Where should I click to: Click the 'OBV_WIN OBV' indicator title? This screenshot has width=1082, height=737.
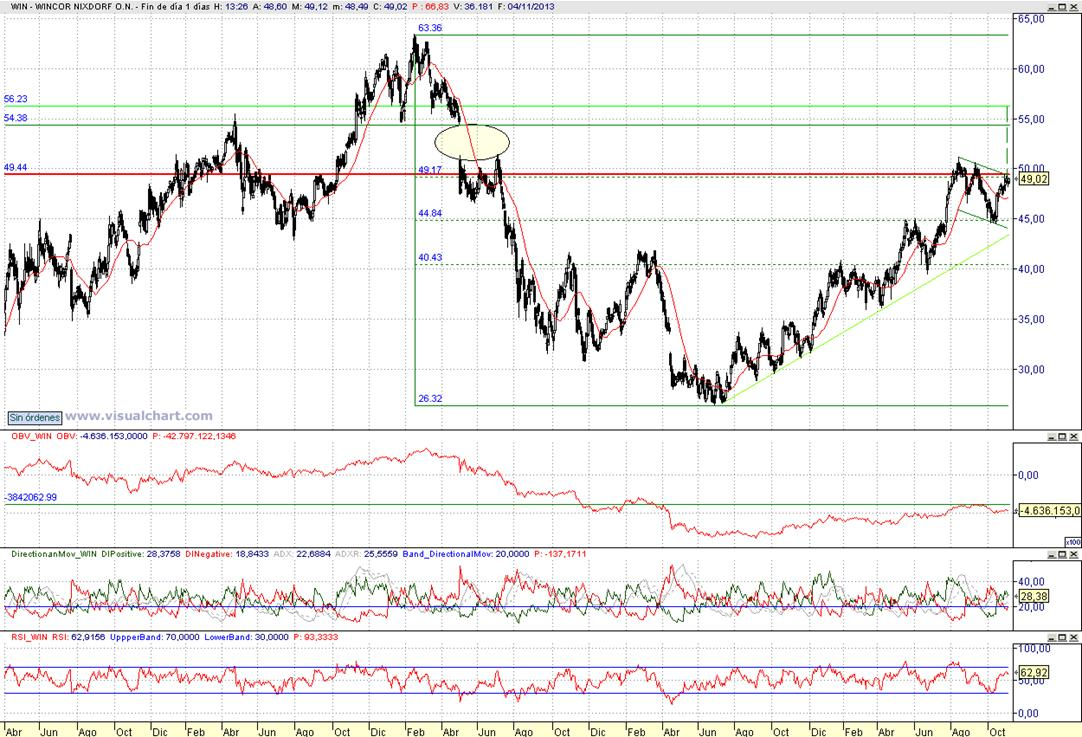(x=43, y=436)
